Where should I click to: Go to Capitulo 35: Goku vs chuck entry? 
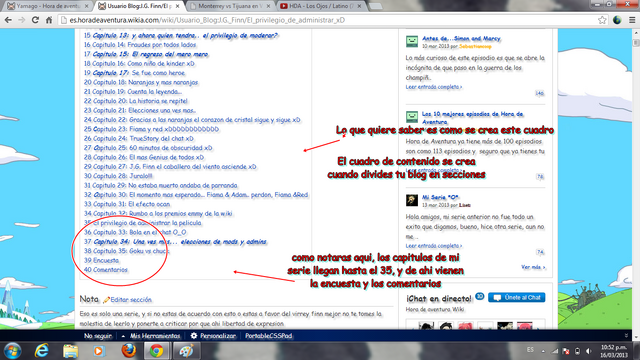click(127, 251)
